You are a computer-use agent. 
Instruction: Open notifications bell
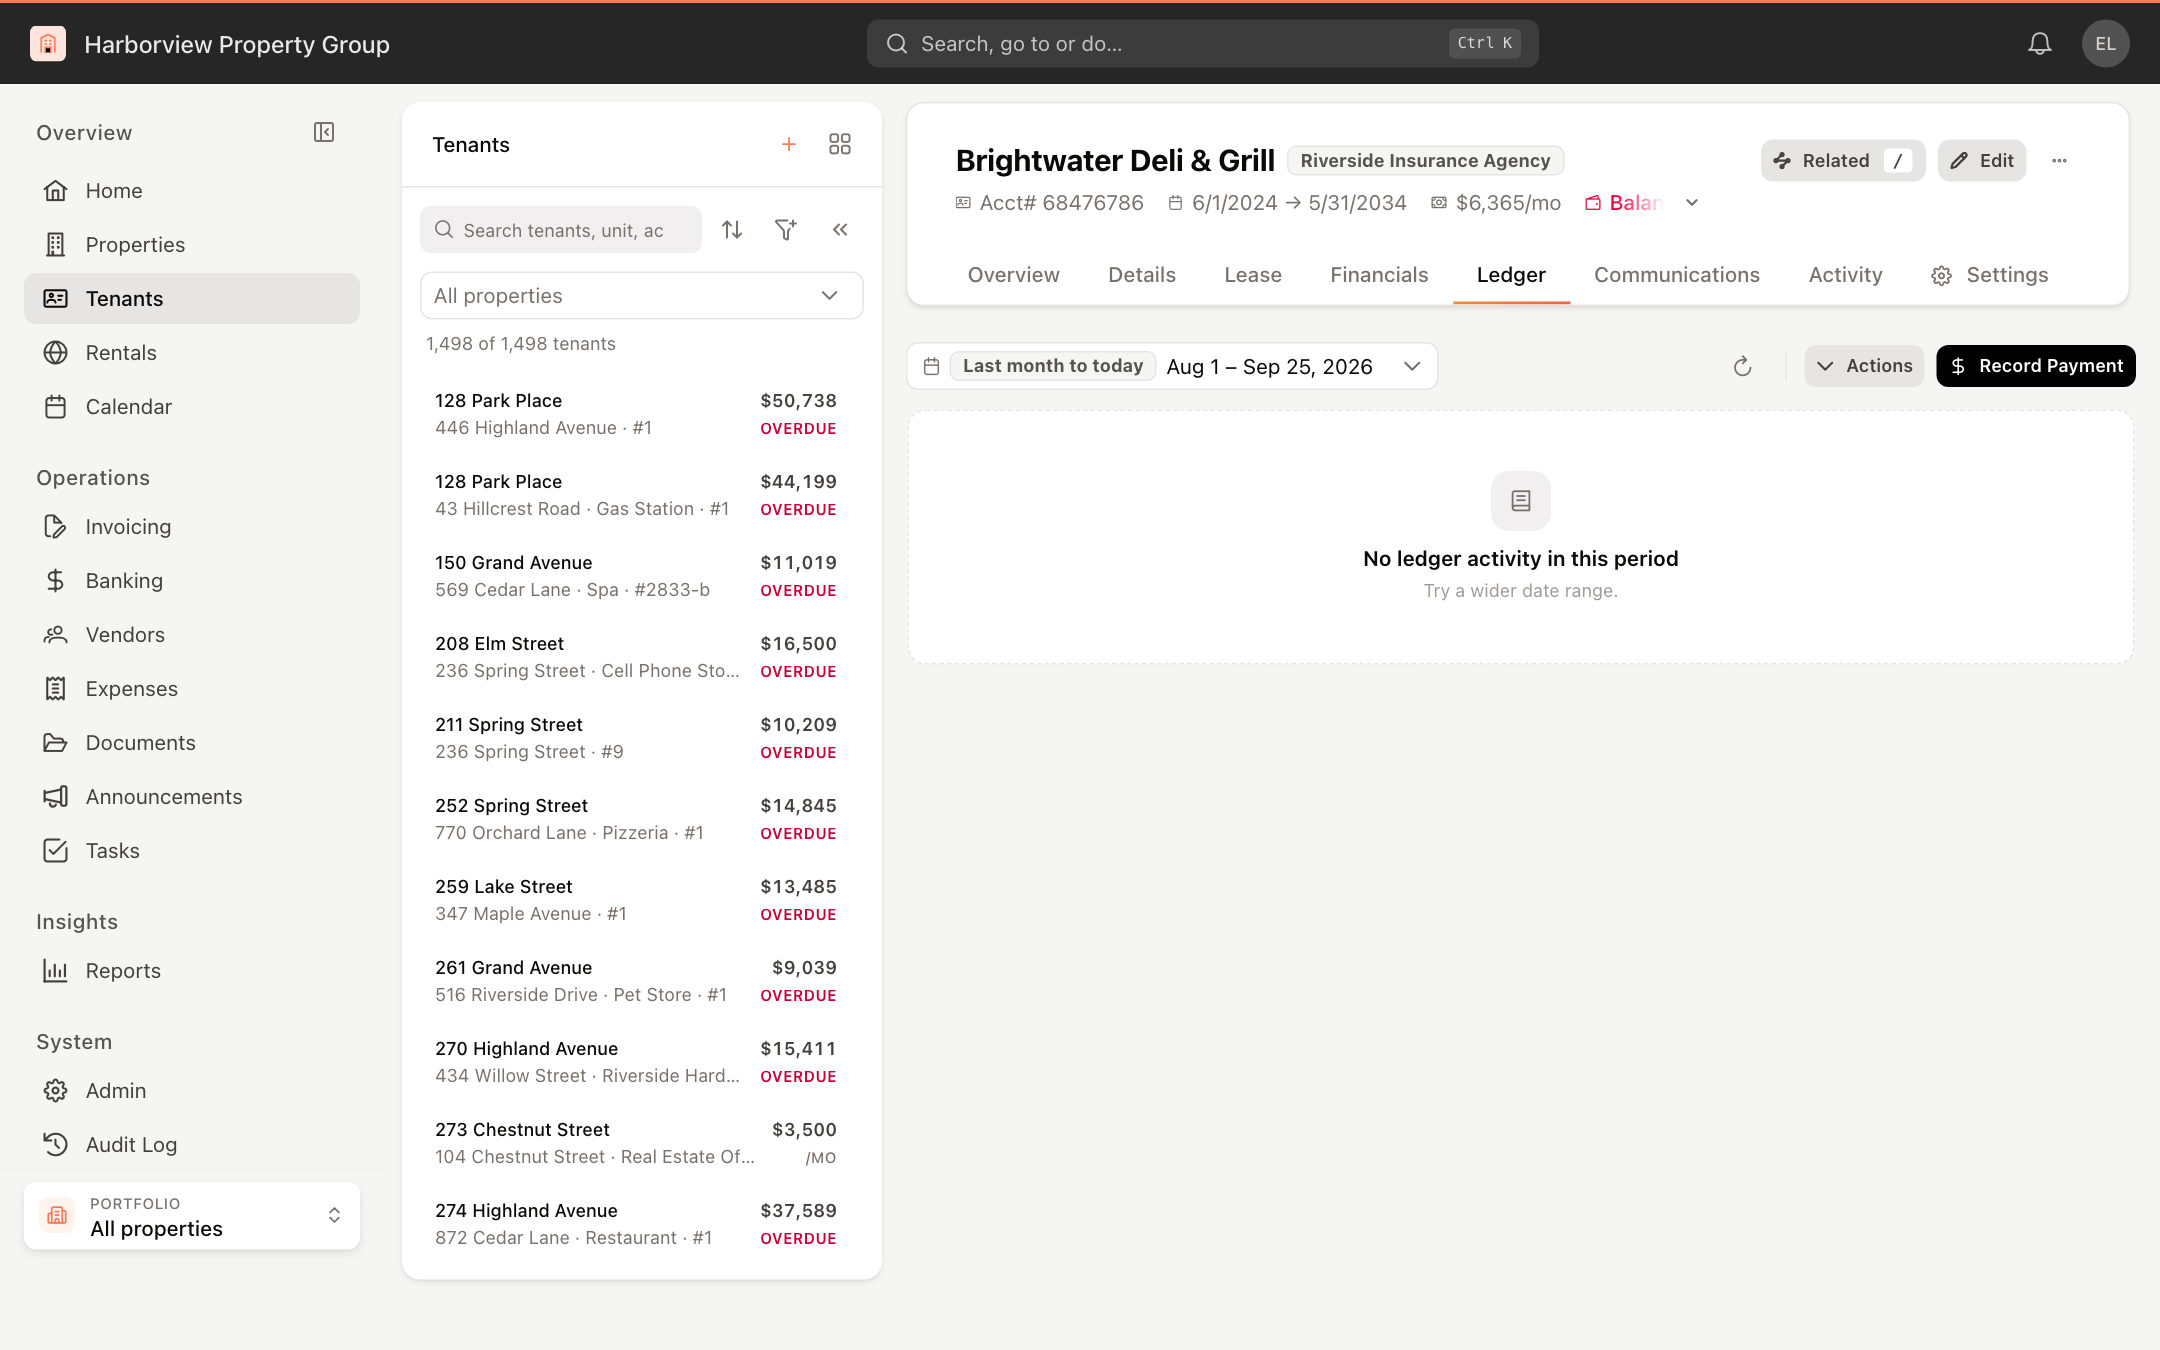(x=2040, y=44)
